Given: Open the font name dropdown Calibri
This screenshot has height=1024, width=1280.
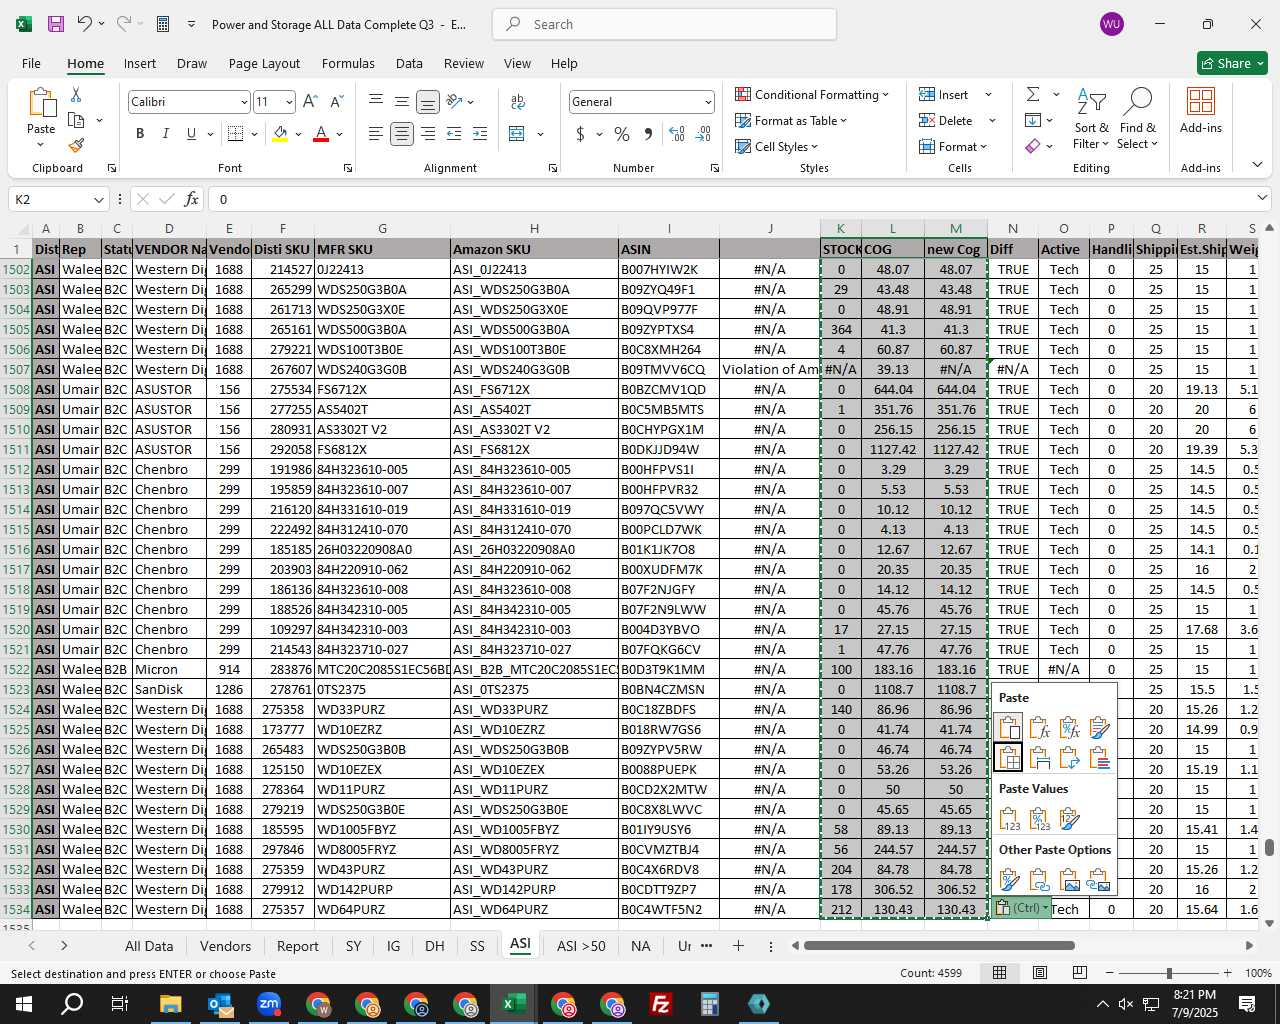Looking at the screenshot, I should click(x=243, y=102).
